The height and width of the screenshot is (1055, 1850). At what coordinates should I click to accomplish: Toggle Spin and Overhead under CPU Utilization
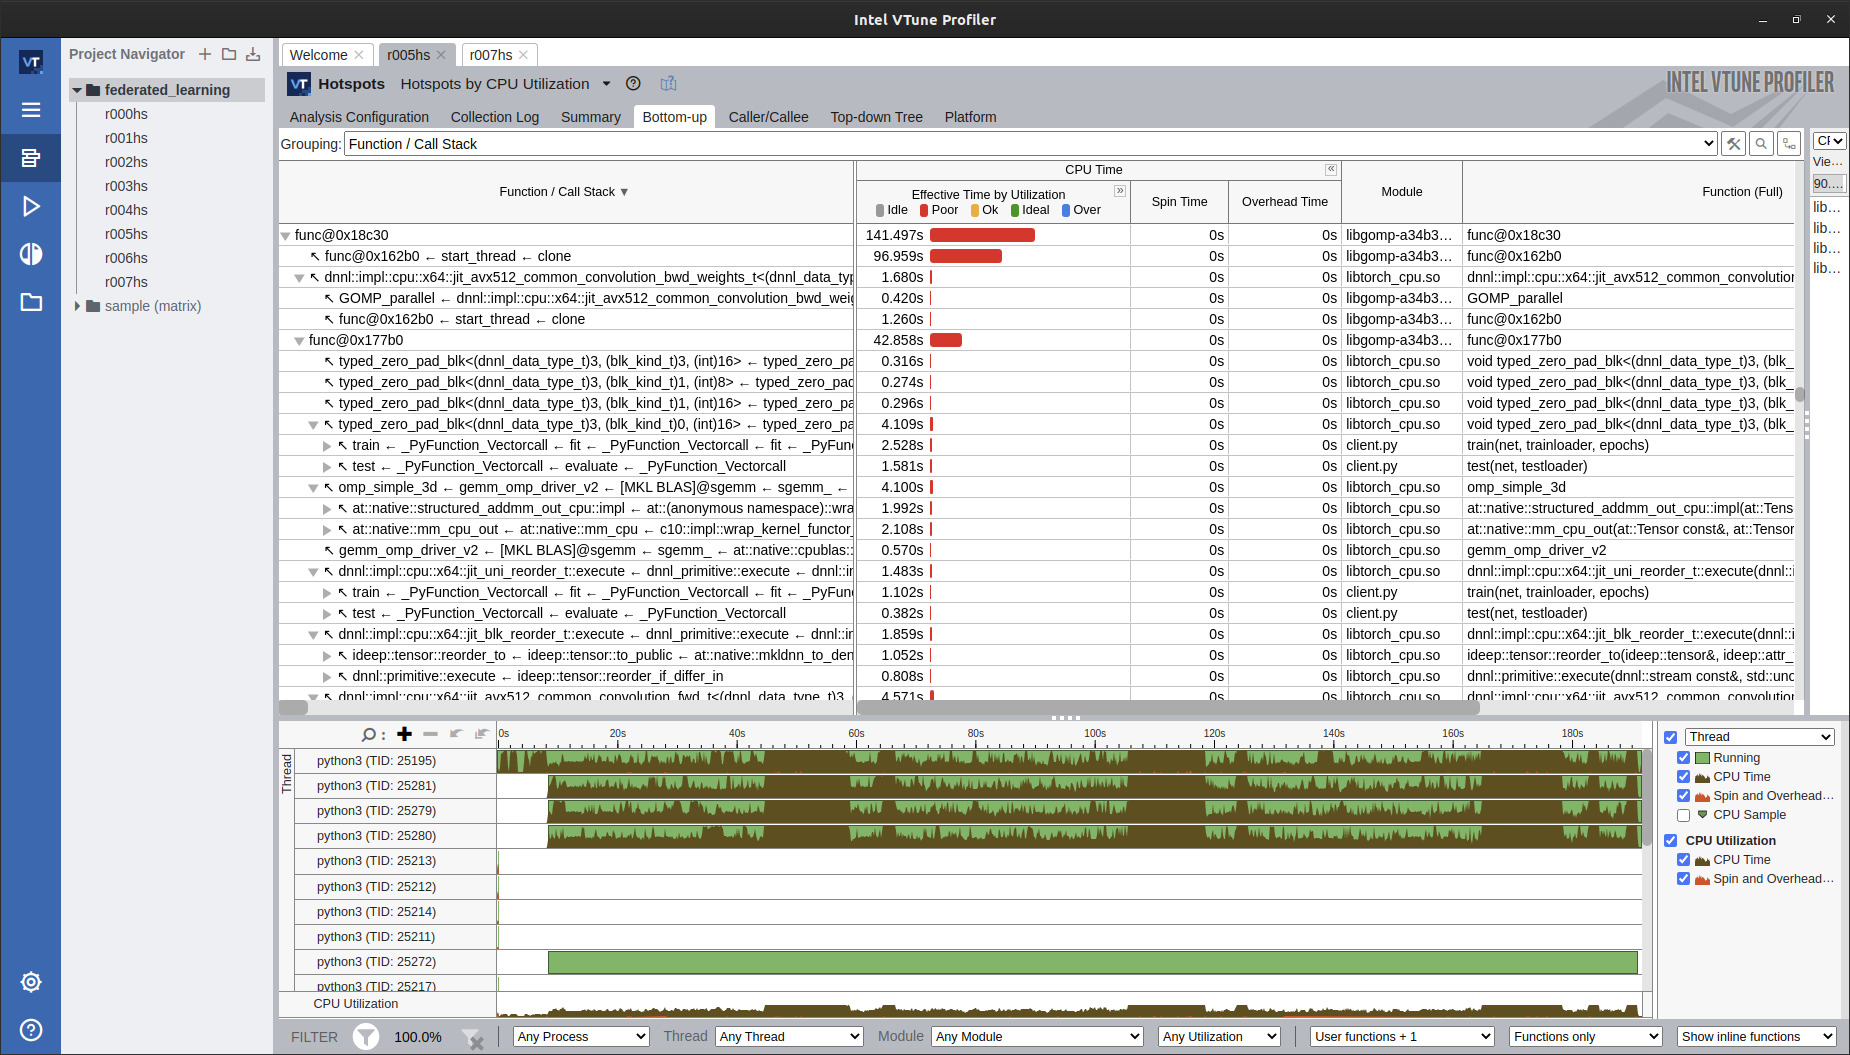[x=1684, y=879]
